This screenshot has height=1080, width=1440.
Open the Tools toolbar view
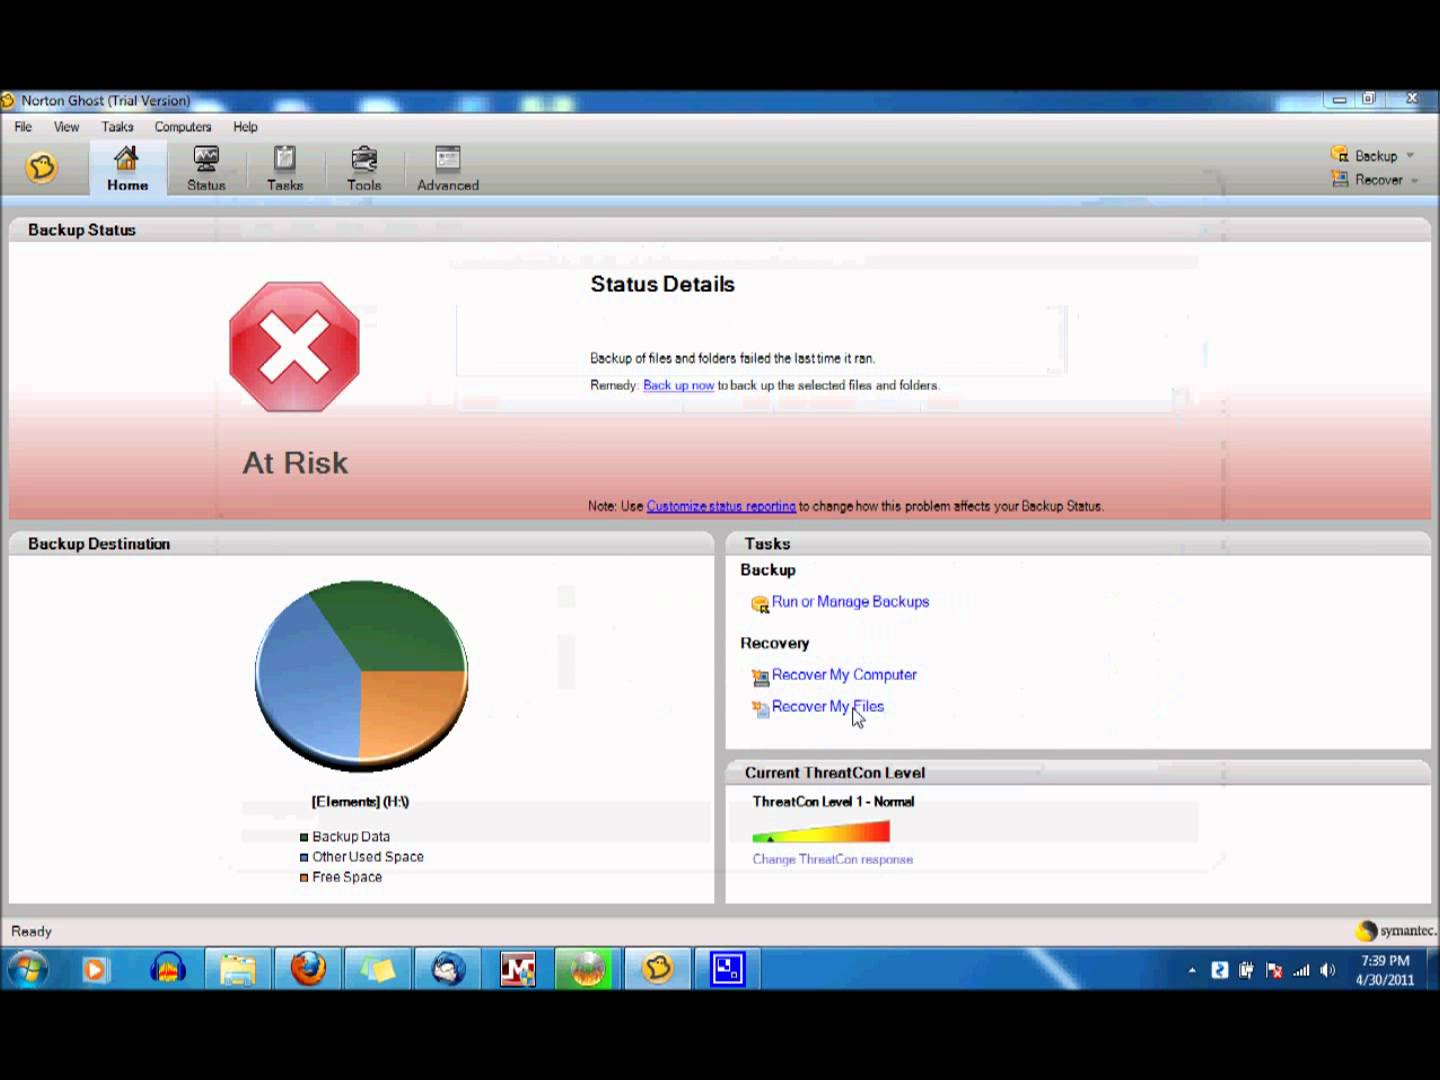[x=364, y=168]
